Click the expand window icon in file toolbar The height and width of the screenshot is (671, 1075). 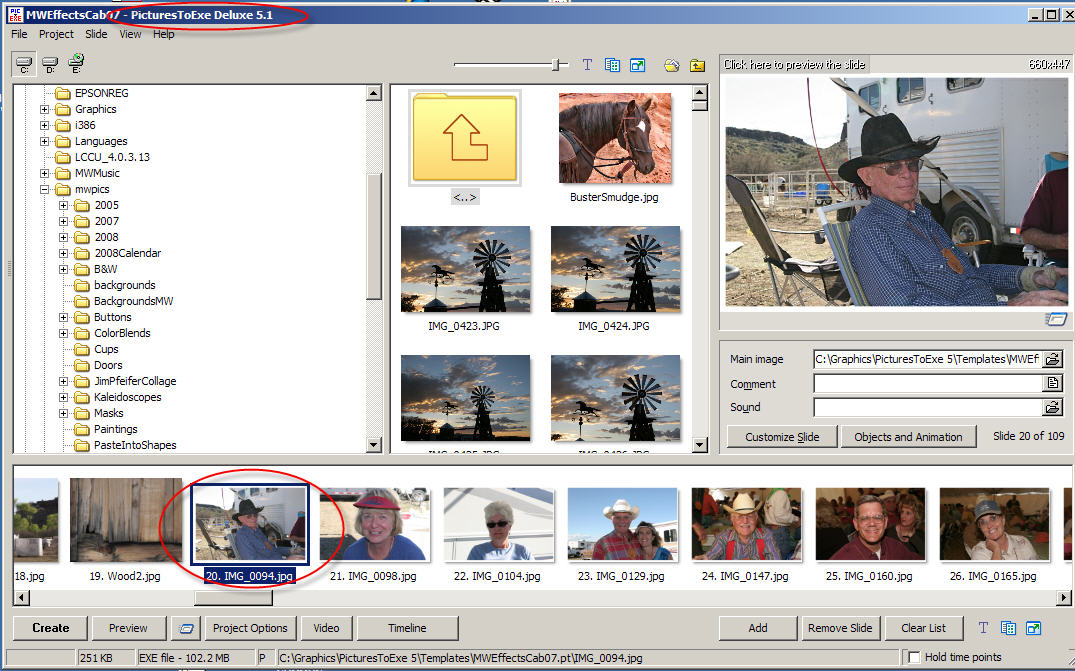click(x=638, y=65)
